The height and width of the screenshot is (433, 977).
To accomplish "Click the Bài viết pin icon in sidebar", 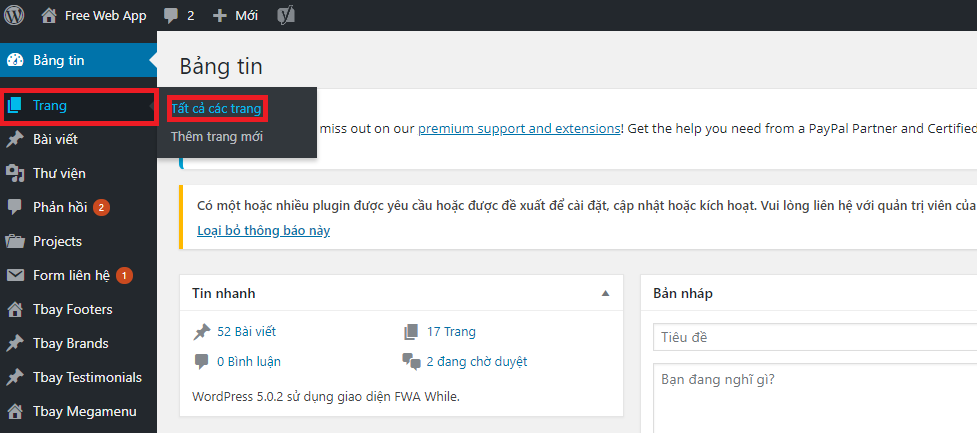I will coord(15,139).
